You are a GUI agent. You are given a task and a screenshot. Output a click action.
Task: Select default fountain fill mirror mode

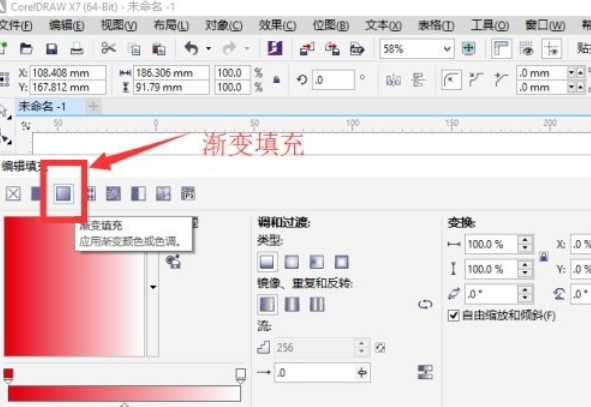coord(267,304)
